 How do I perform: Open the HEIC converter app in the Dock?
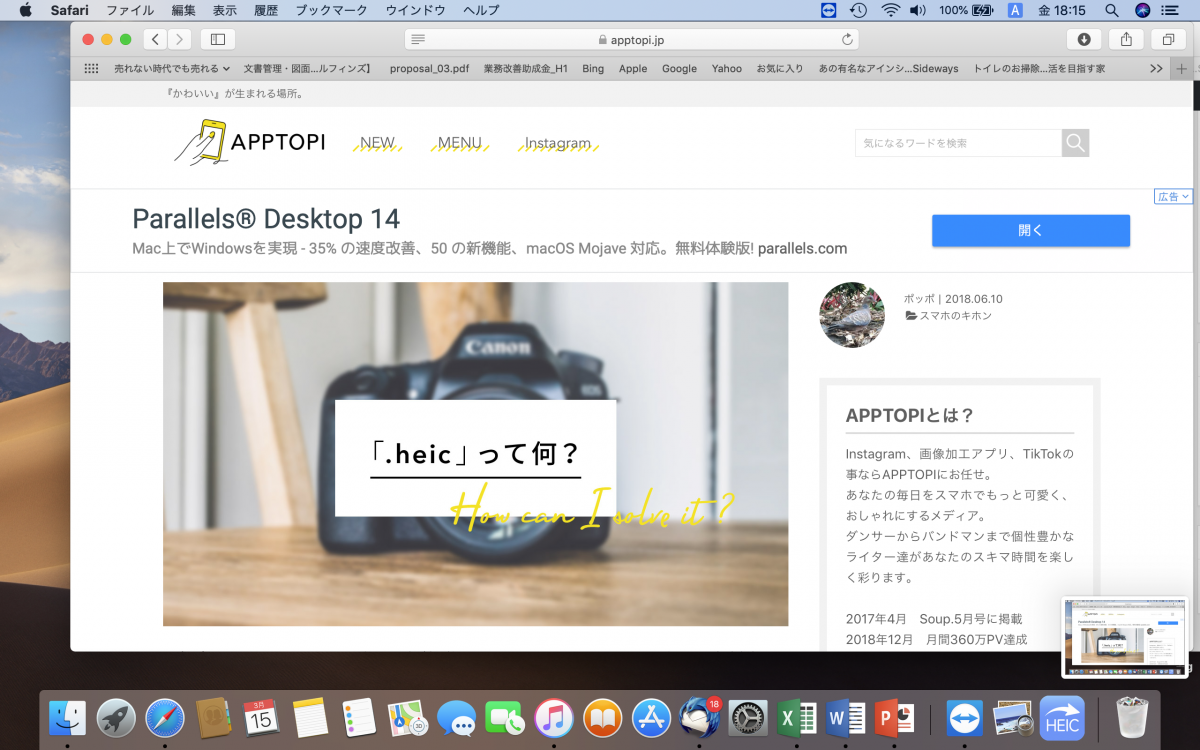point(1062,718)
